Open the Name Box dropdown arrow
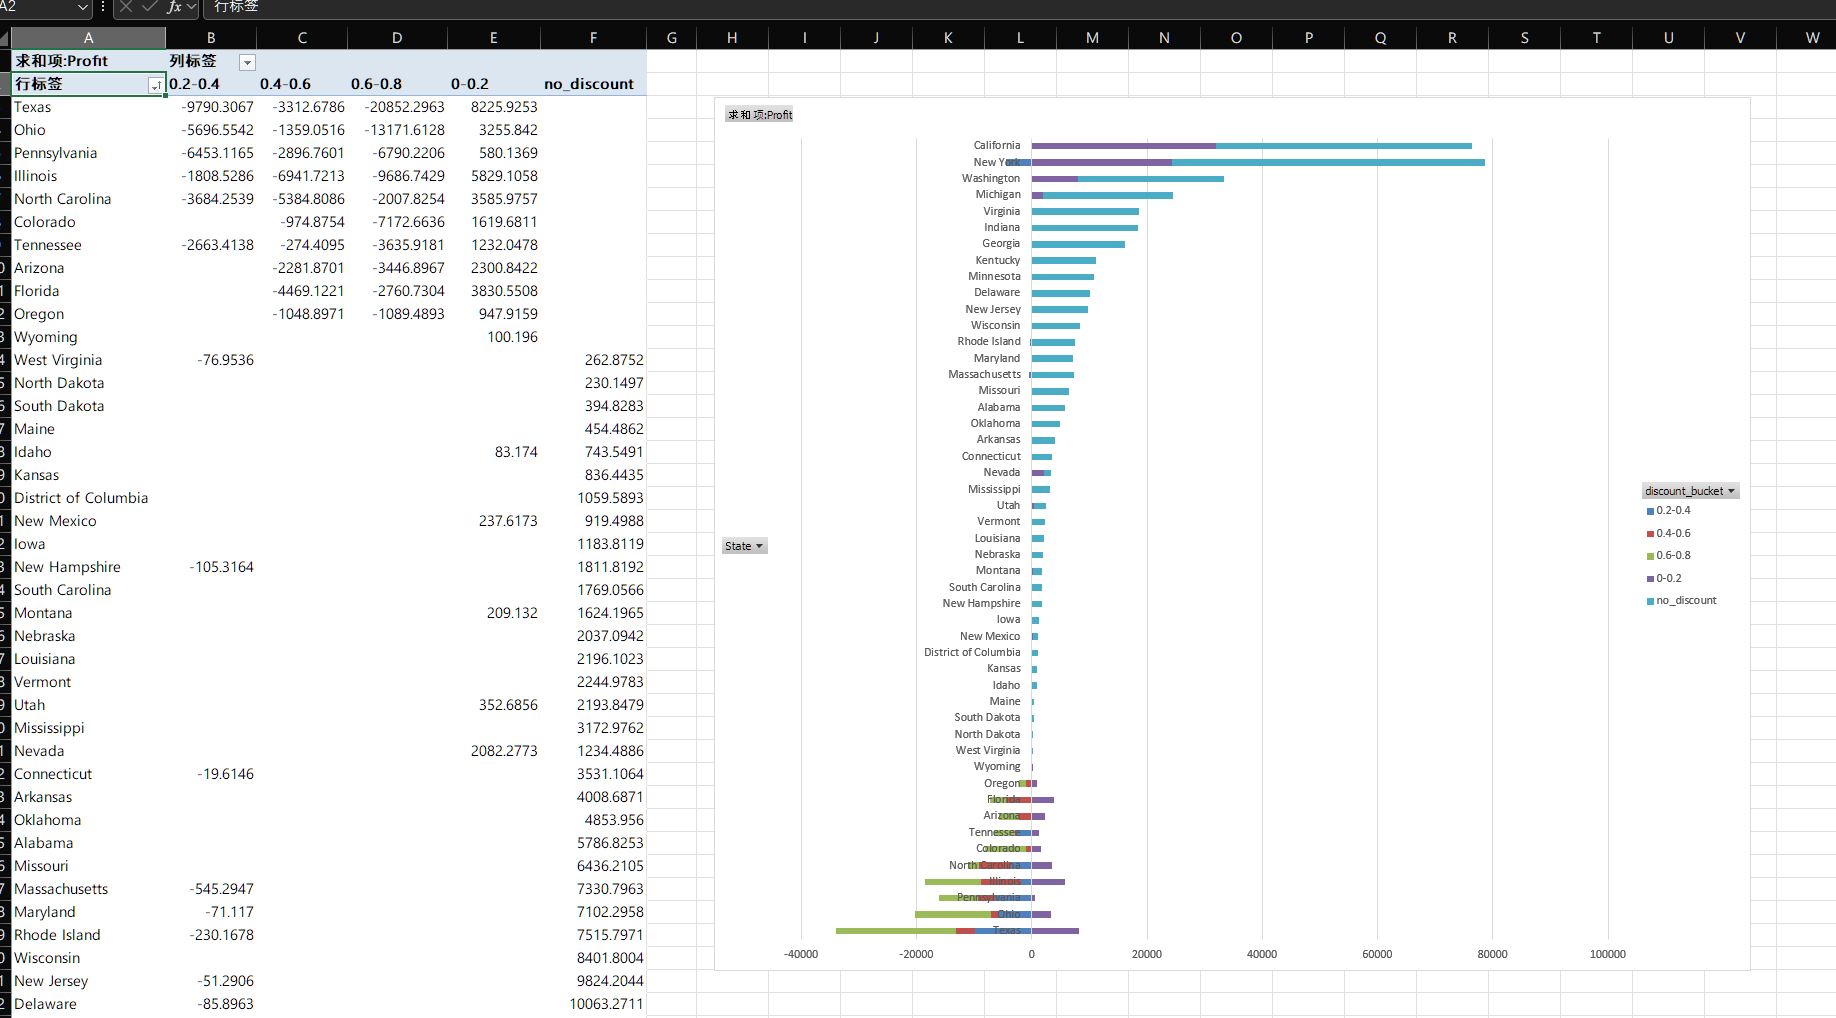This screenshot has width=1836, height=1018. pos(83,7)
